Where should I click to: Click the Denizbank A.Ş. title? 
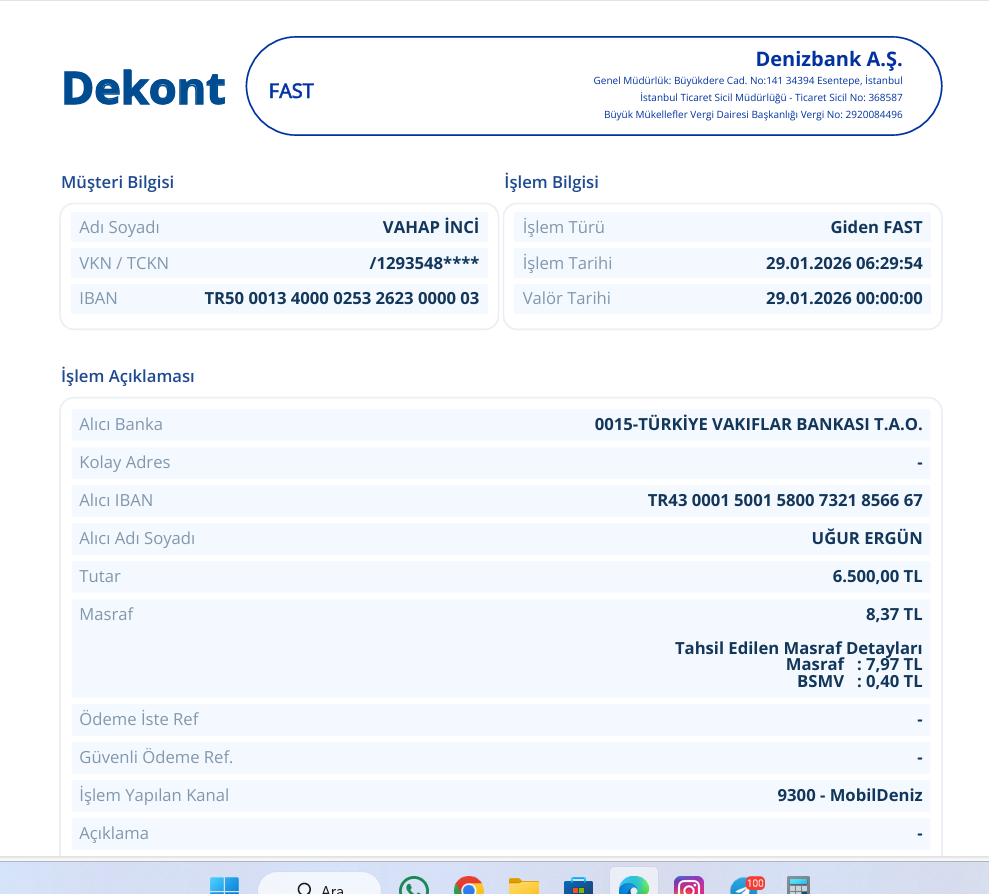(x=829, y=59)
